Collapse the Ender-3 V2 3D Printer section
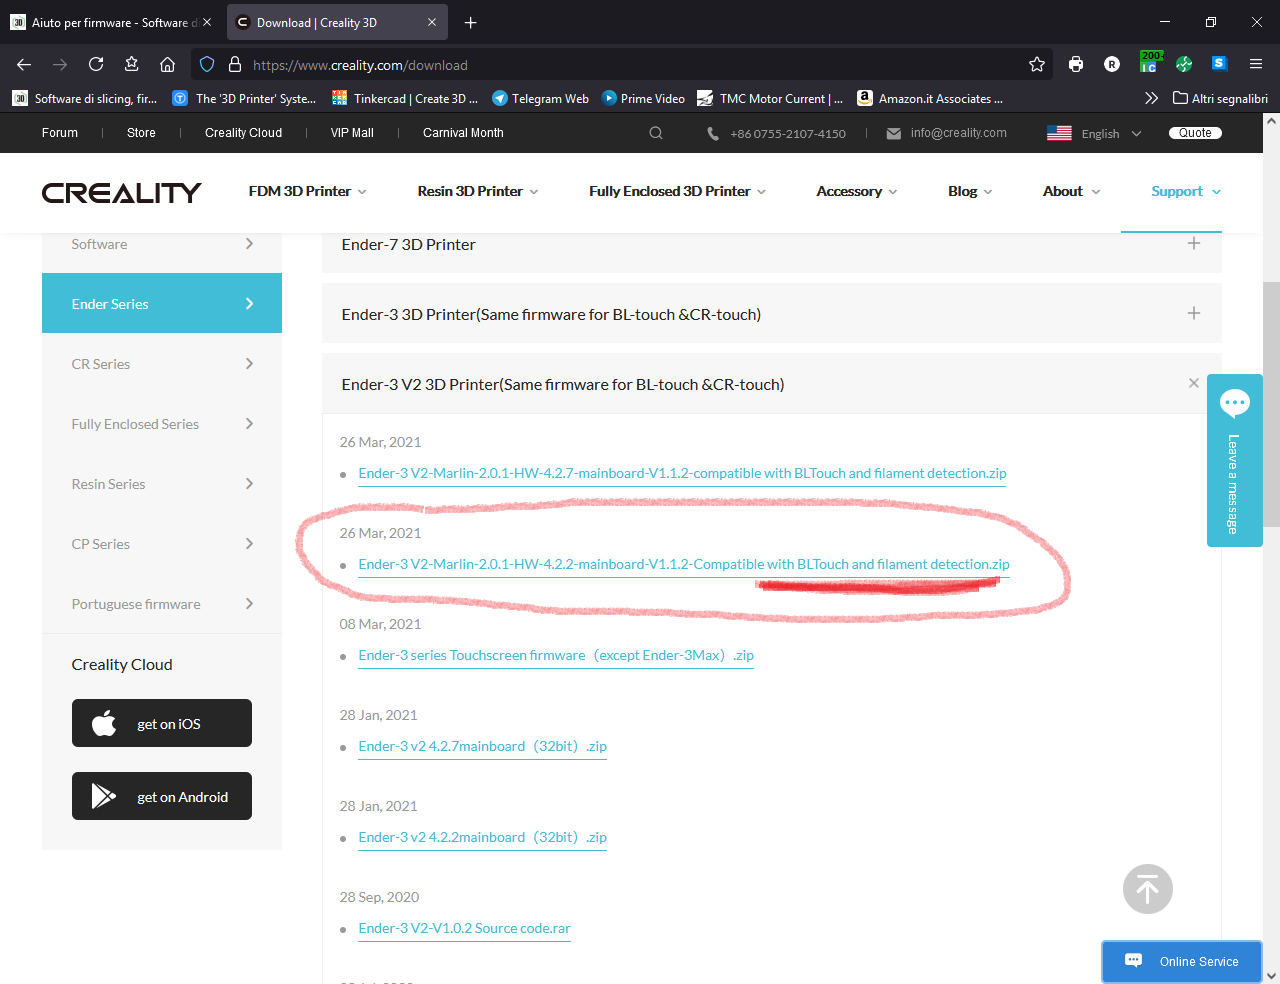The image size is (1280, 984). click(x=1193, y=384)
